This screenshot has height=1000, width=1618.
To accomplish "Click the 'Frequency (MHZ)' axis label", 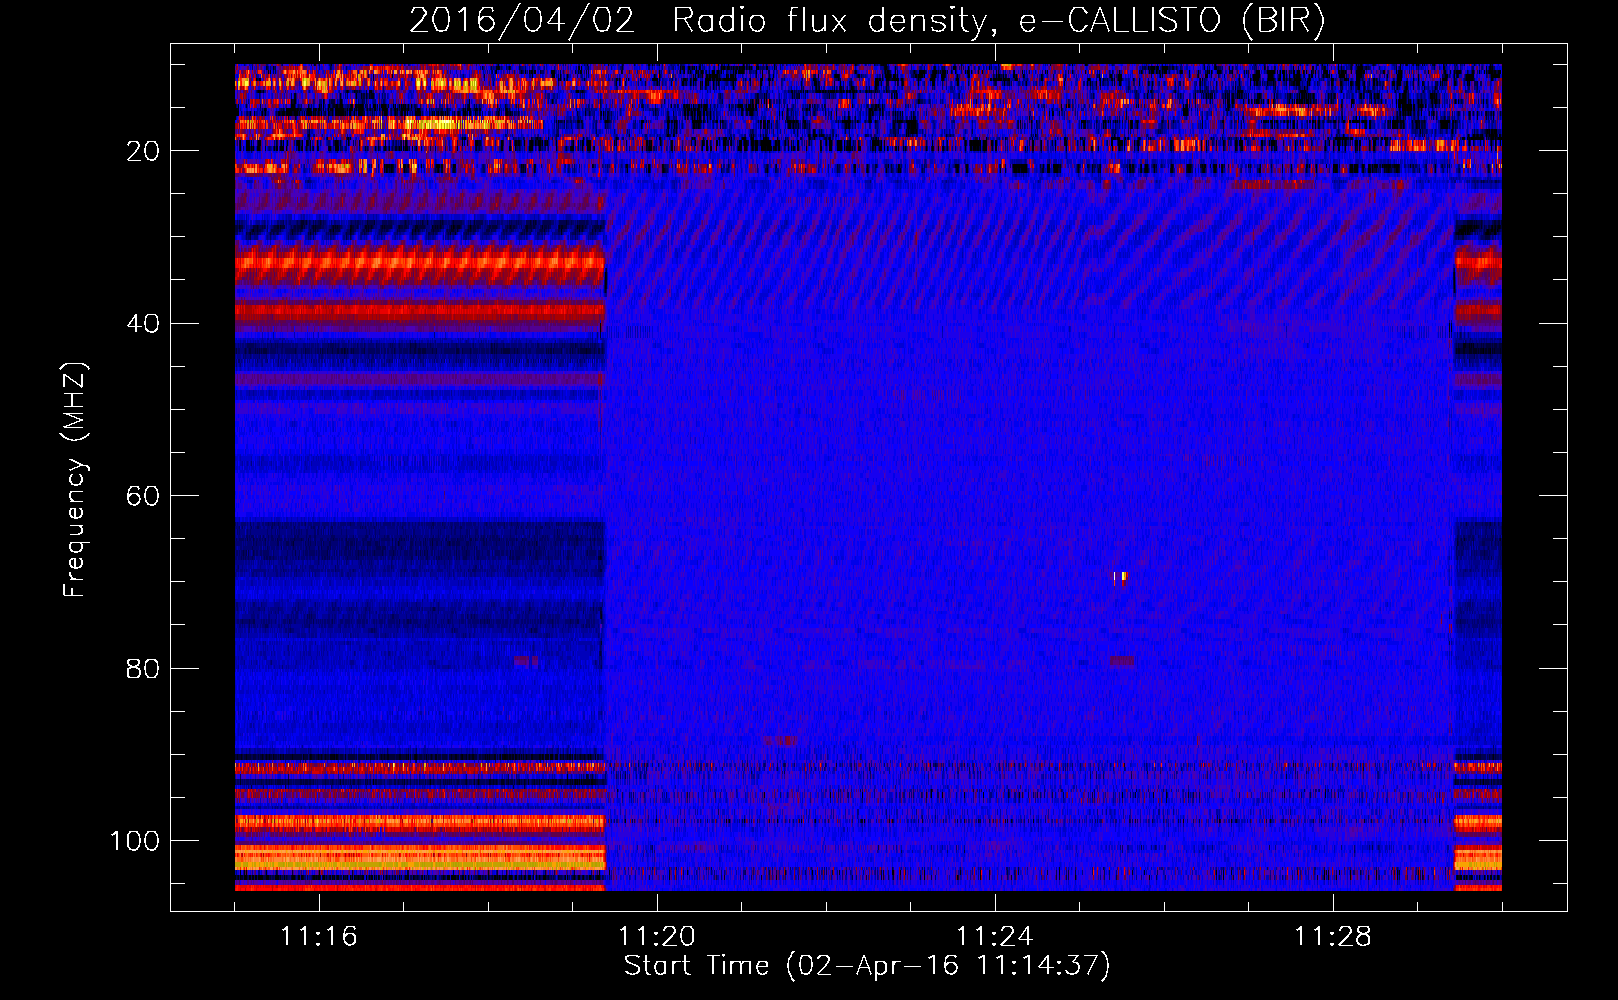I will click(75, 479).
